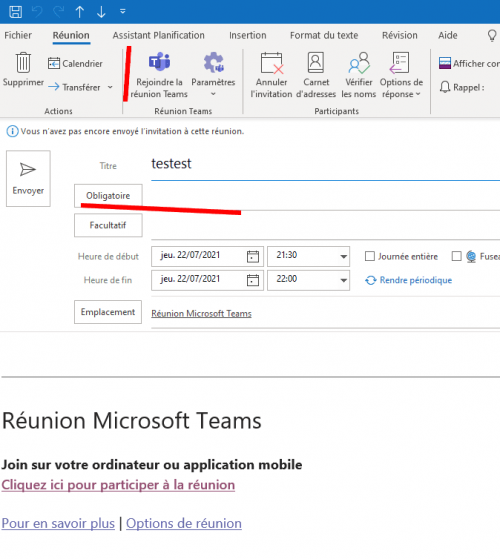
Task: Open the 21:30 start time dropdown
Action: (x=344, y=256)
